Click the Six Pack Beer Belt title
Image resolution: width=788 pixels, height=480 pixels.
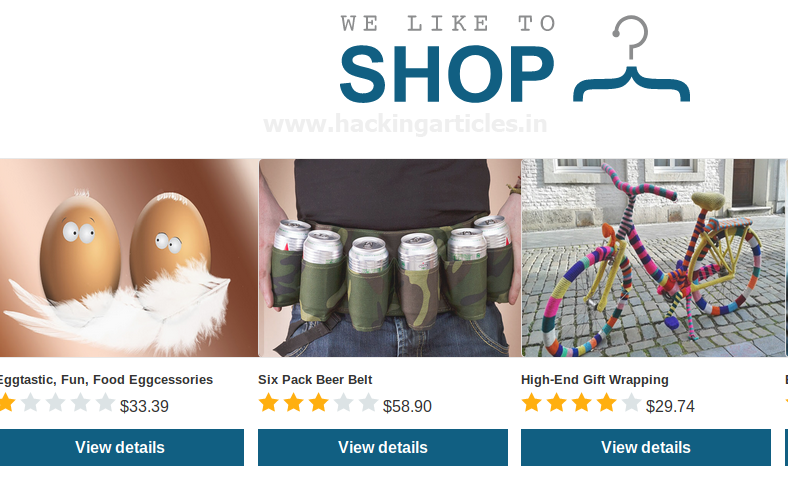tap(315, 379)
